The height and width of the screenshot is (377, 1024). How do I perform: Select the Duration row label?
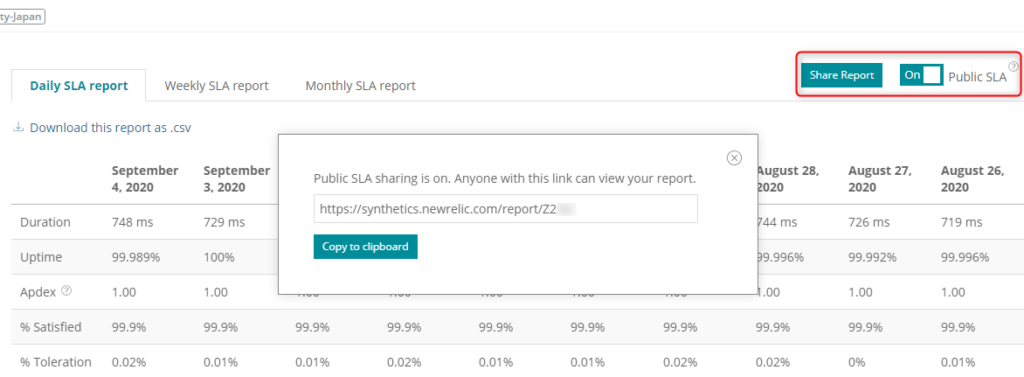(45, 222)
